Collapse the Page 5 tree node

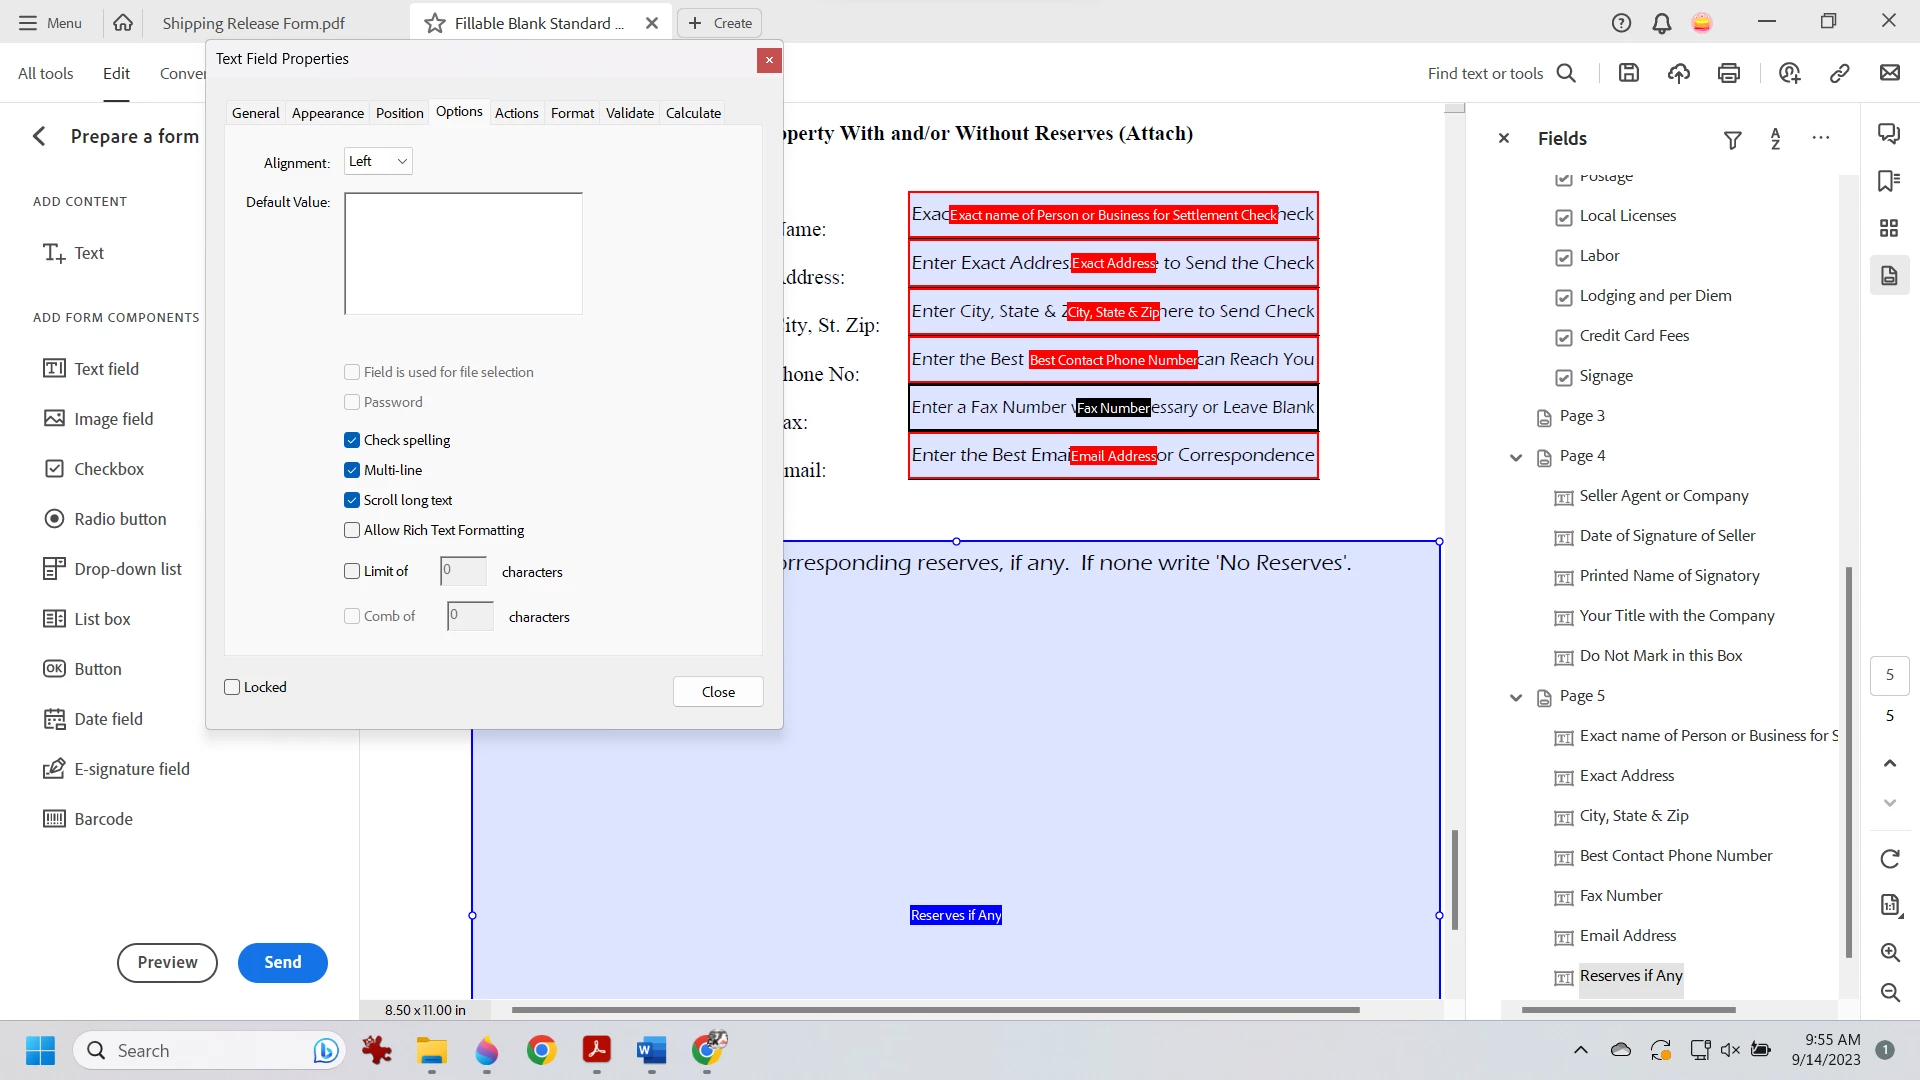coord(1516,697)
